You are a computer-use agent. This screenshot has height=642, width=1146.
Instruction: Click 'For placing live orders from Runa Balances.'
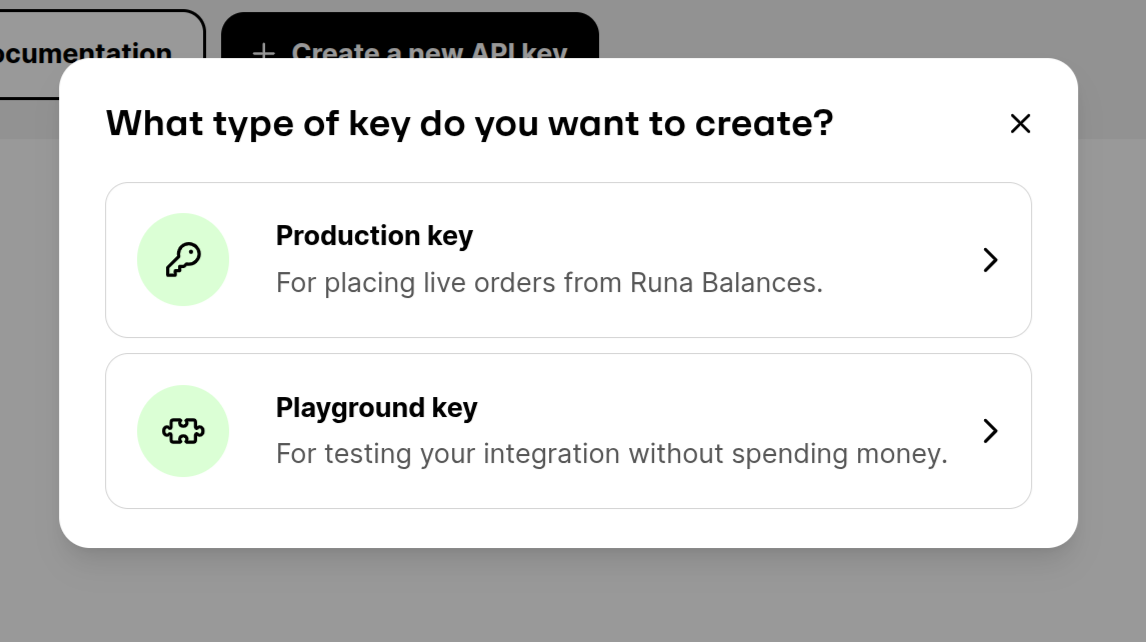549,283
